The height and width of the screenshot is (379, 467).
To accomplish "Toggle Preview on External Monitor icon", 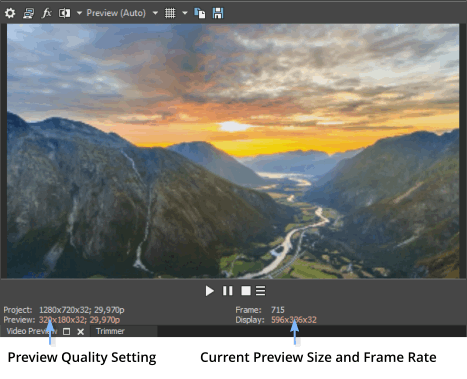I will point(28,13).
